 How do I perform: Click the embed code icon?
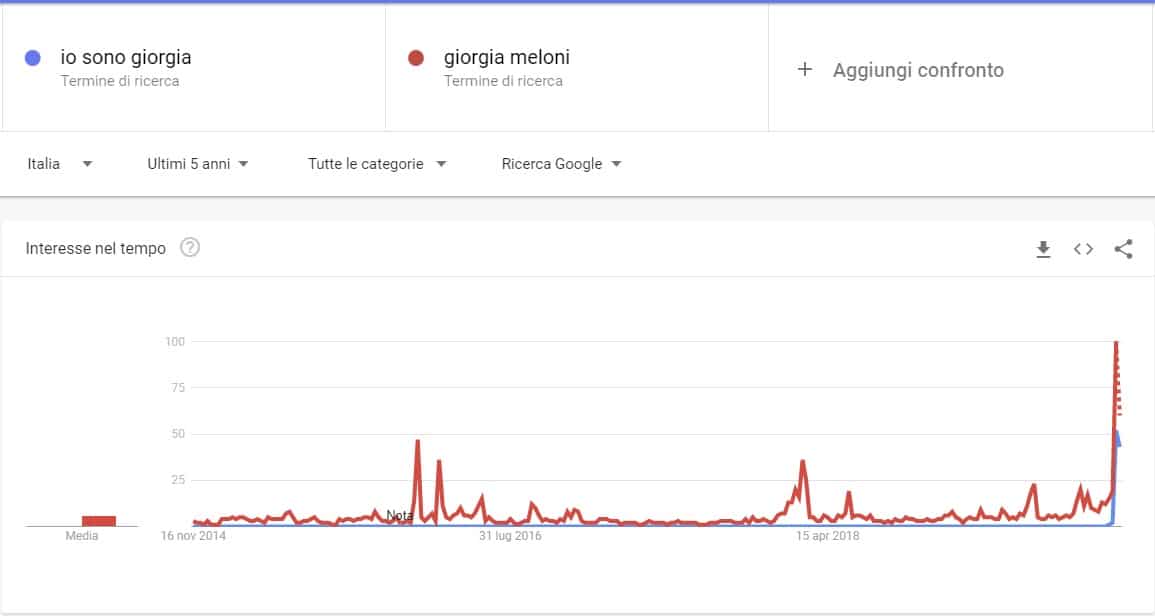coord(1083,249)
